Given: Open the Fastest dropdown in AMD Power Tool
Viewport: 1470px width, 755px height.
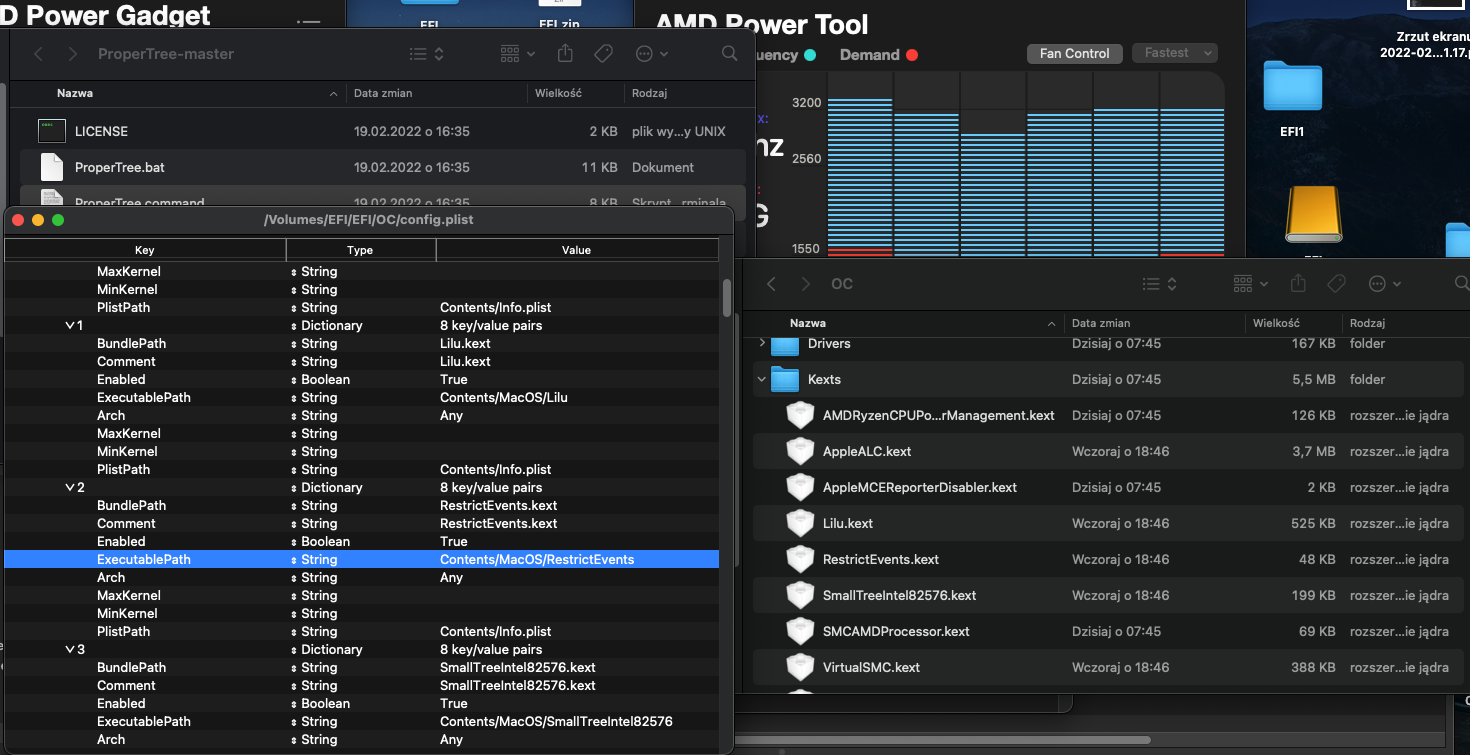Looking at the screenshot, I should tap(1174, 53).
